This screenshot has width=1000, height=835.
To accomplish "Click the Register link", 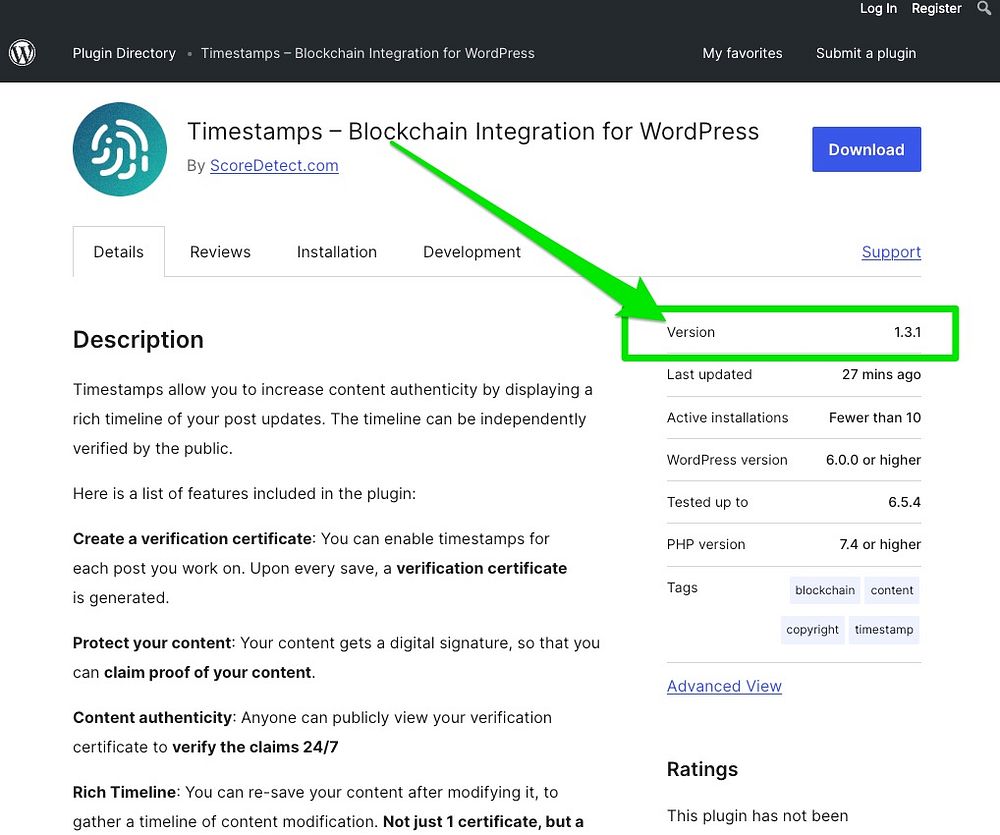I will point(936,8).
